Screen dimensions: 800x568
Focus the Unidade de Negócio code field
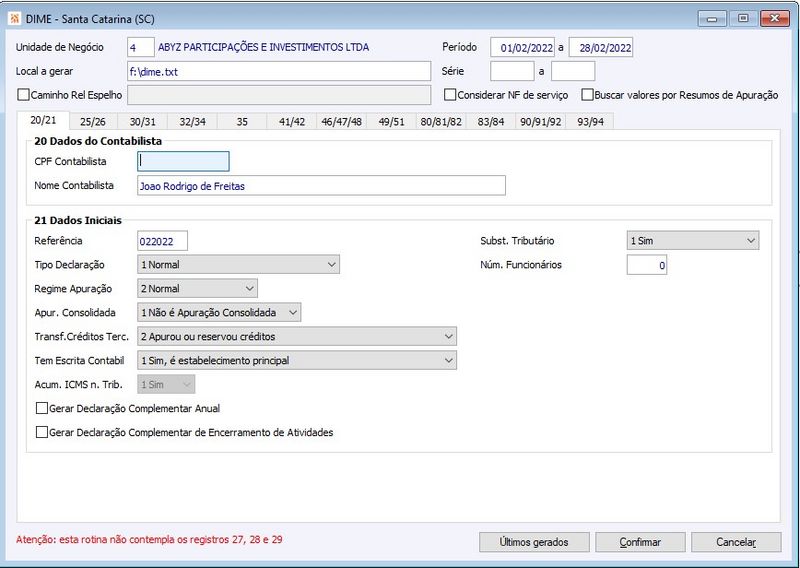click(140, 47)
